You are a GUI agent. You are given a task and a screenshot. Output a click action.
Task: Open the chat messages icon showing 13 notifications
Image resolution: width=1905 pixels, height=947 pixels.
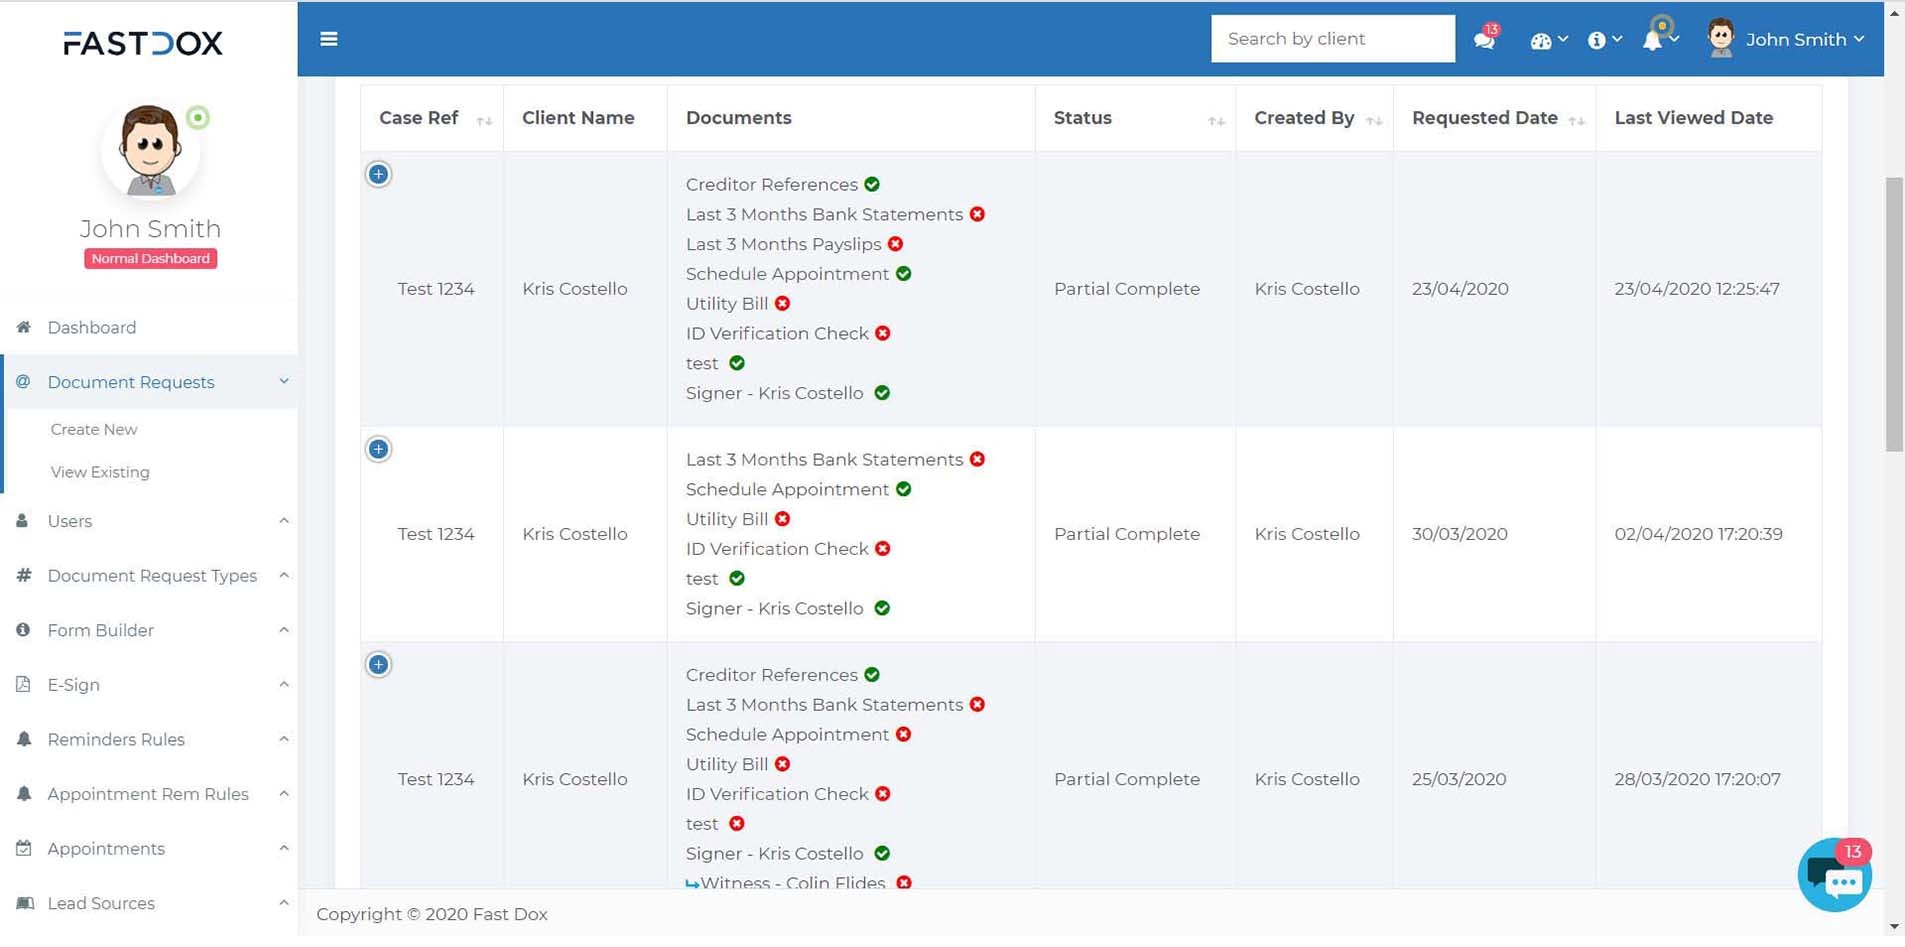pyautogui.click(x=1483, y=40)
